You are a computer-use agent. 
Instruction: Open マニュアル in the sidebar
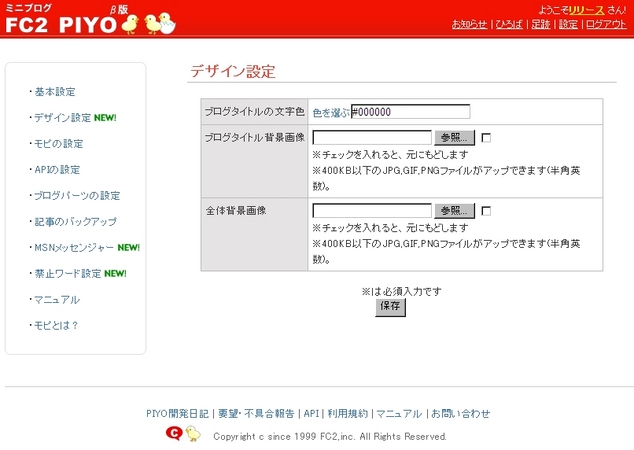[57, 300]
